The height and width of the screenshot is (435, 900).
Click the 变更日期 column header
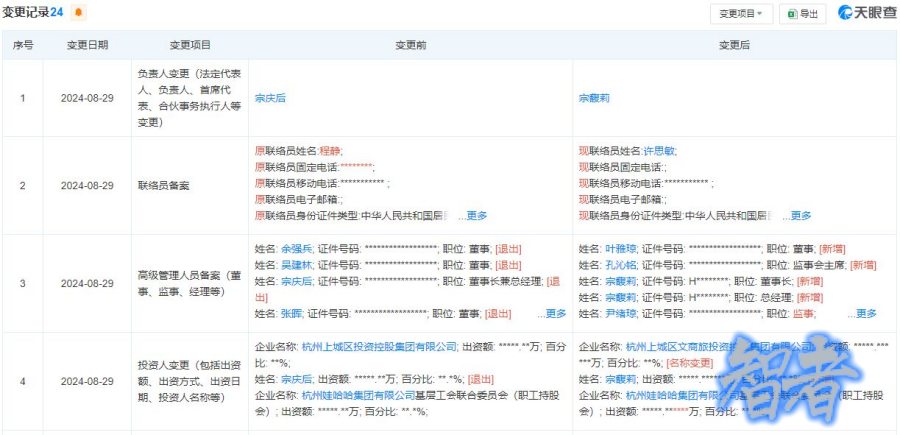87,45
